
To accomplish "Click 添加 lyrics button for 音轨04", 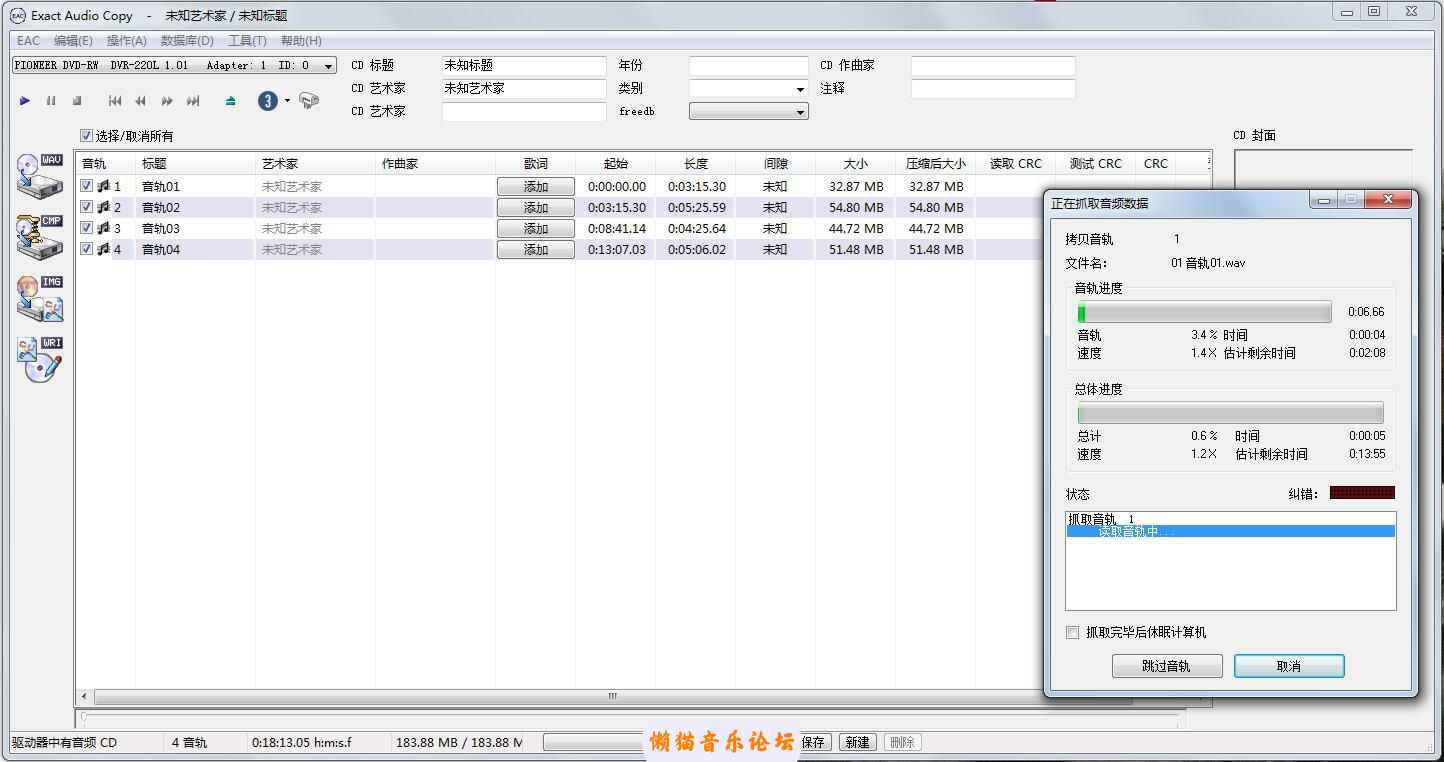I will pyautogui.click(x=536, y=250).
